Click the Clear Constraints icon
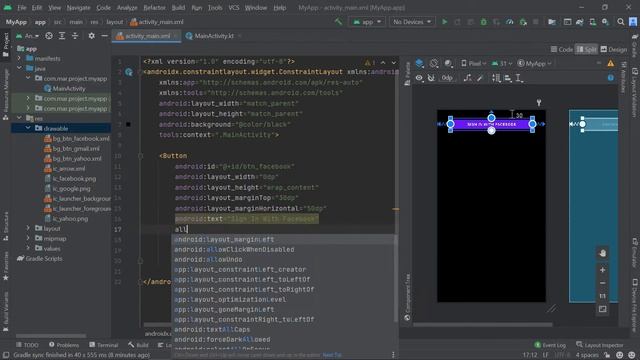This screenshot has width=640, height=360. 467,78
